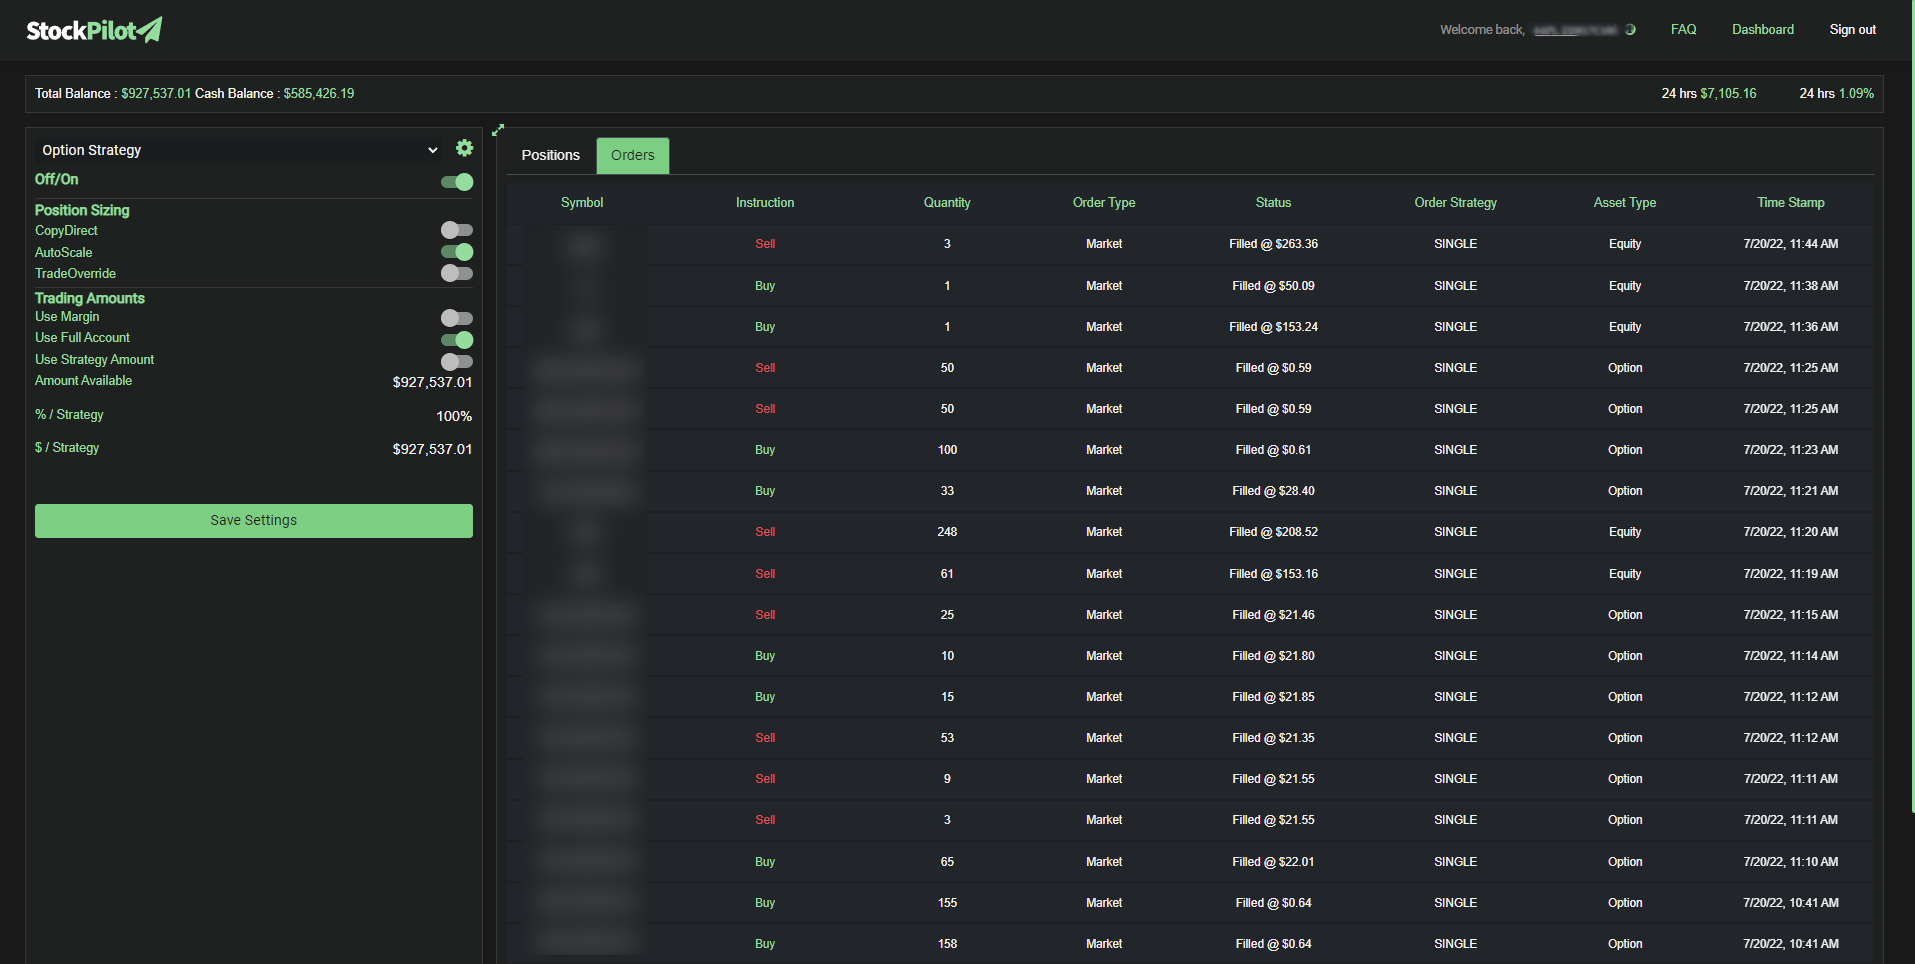Select the Orders tab

[x=632, y=155]
